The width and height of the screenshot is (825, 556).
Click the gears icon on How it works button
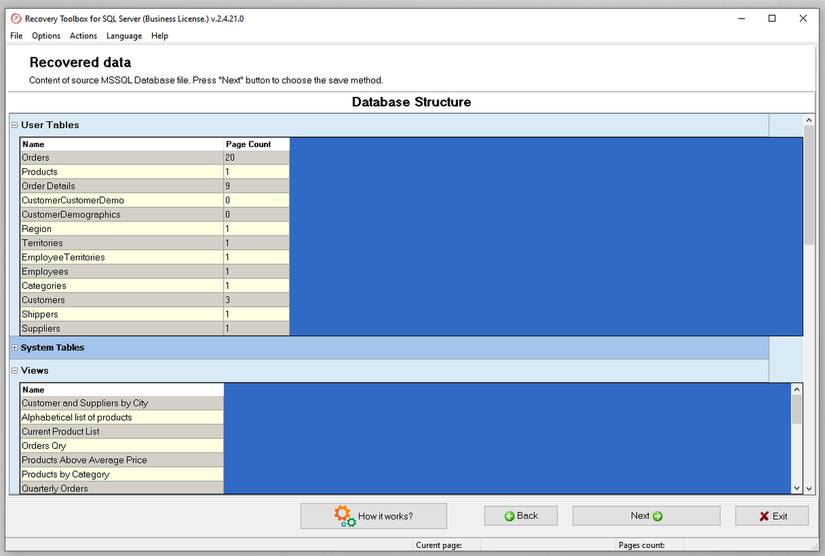click(345, 516)
